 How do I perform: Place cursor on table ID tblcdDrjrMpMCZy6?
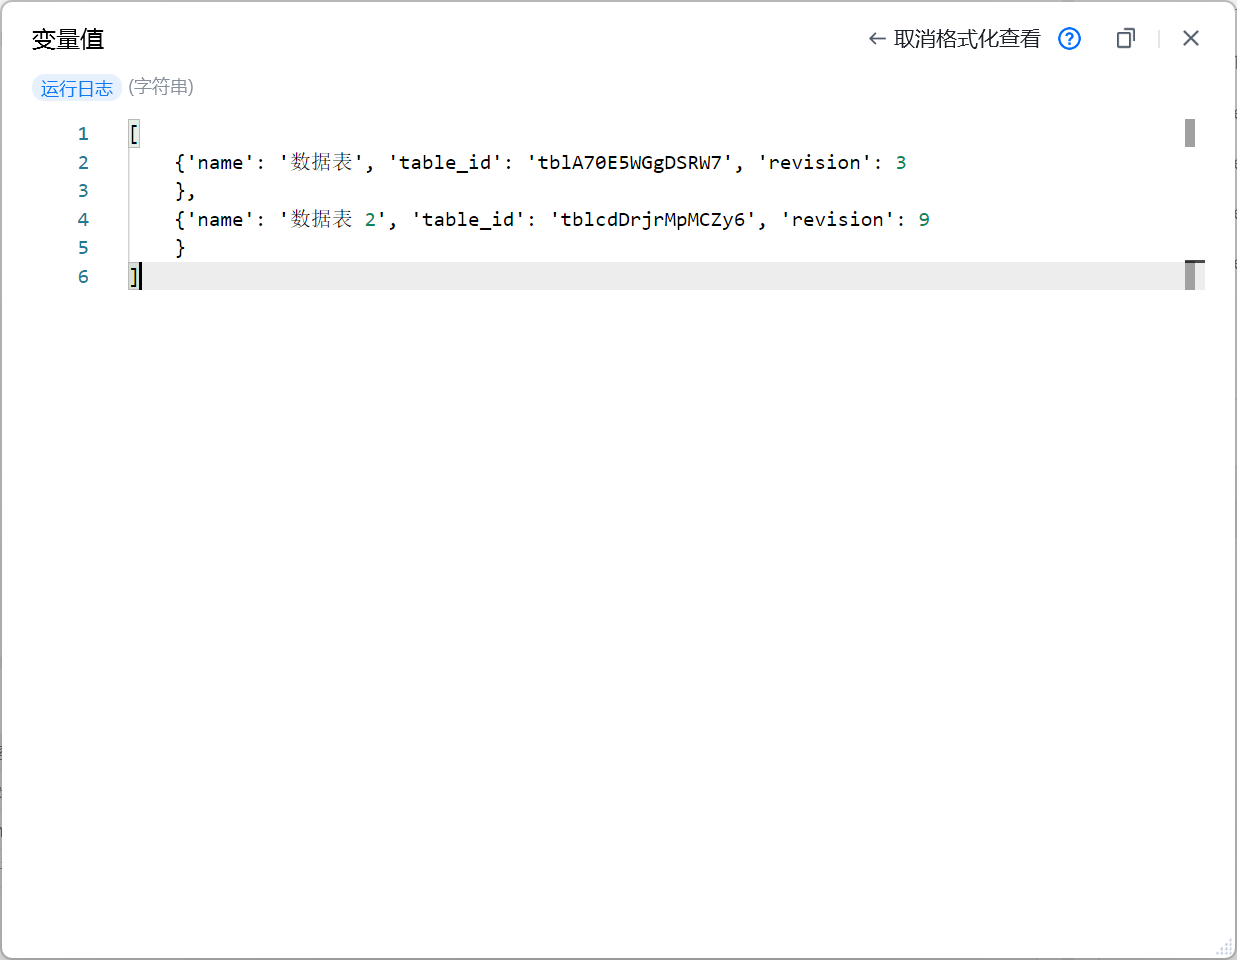coord(653,220)
